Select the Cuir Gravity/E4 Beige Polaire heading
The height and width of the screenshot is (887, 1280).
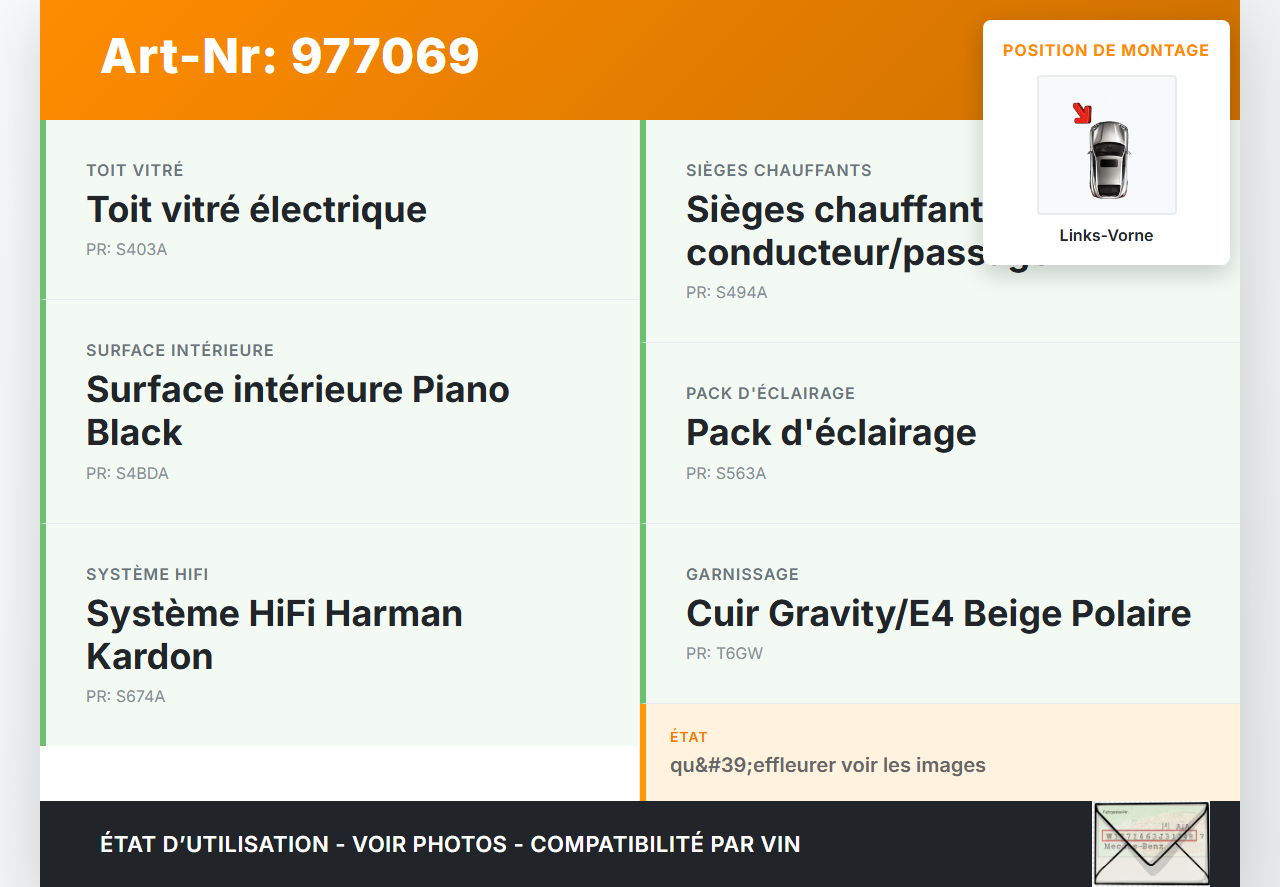(x=938, y=614)
